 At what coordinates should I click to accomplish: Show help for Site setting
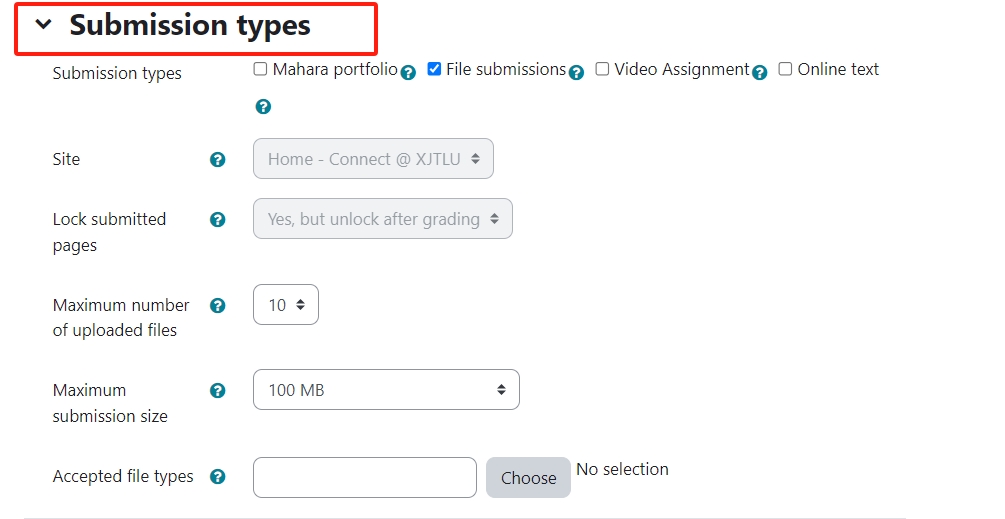[218, 160]
